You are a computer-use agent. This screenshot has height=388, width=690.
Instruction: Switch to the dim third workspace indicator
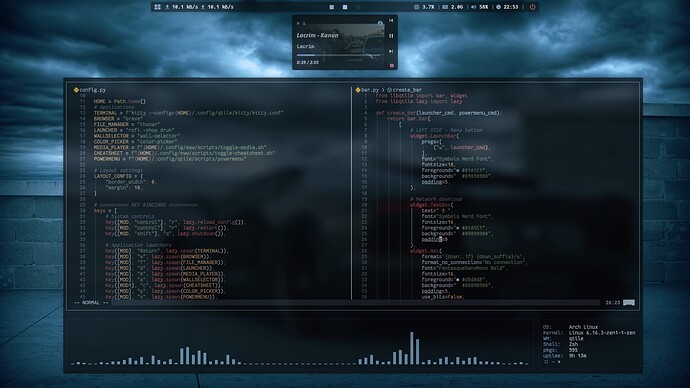tap(358, 7)
